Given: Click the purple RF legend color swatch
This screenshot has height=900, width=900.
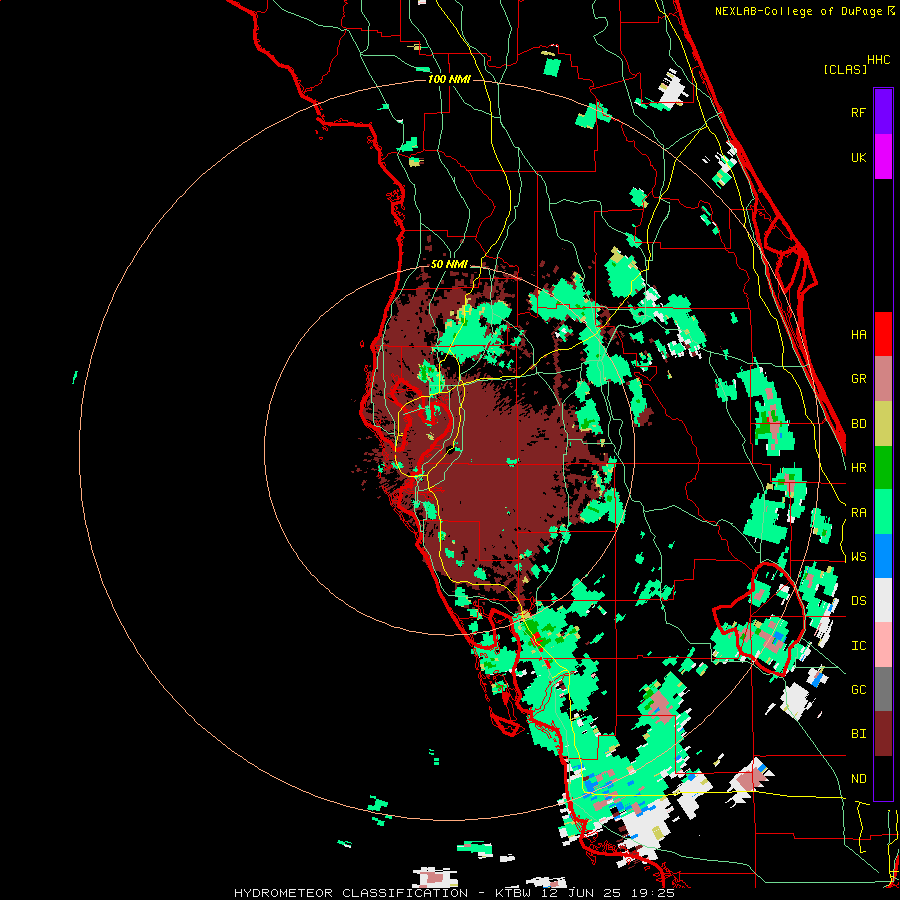Looking at the screenshot, I should tap(883, 112).
